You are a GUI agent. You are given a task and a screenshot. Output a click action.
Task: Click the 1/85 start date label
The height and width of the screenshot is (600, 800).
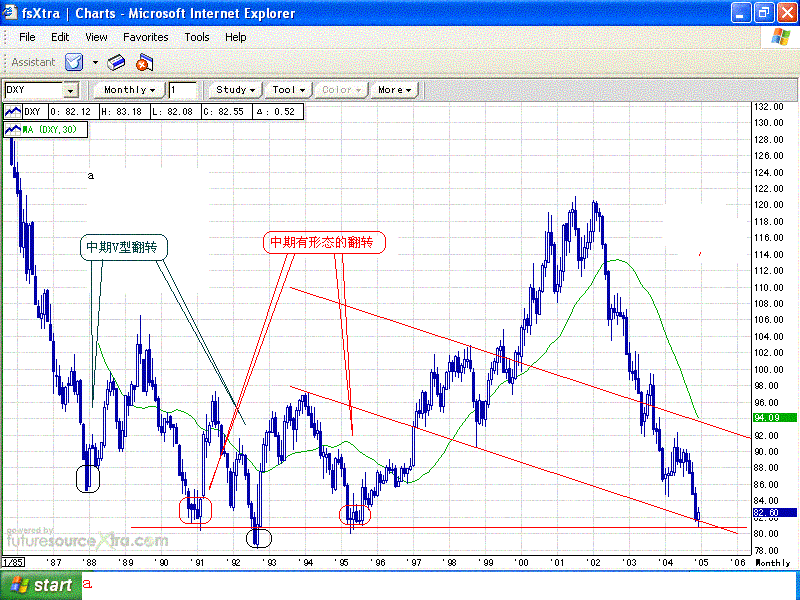[13, 563]
